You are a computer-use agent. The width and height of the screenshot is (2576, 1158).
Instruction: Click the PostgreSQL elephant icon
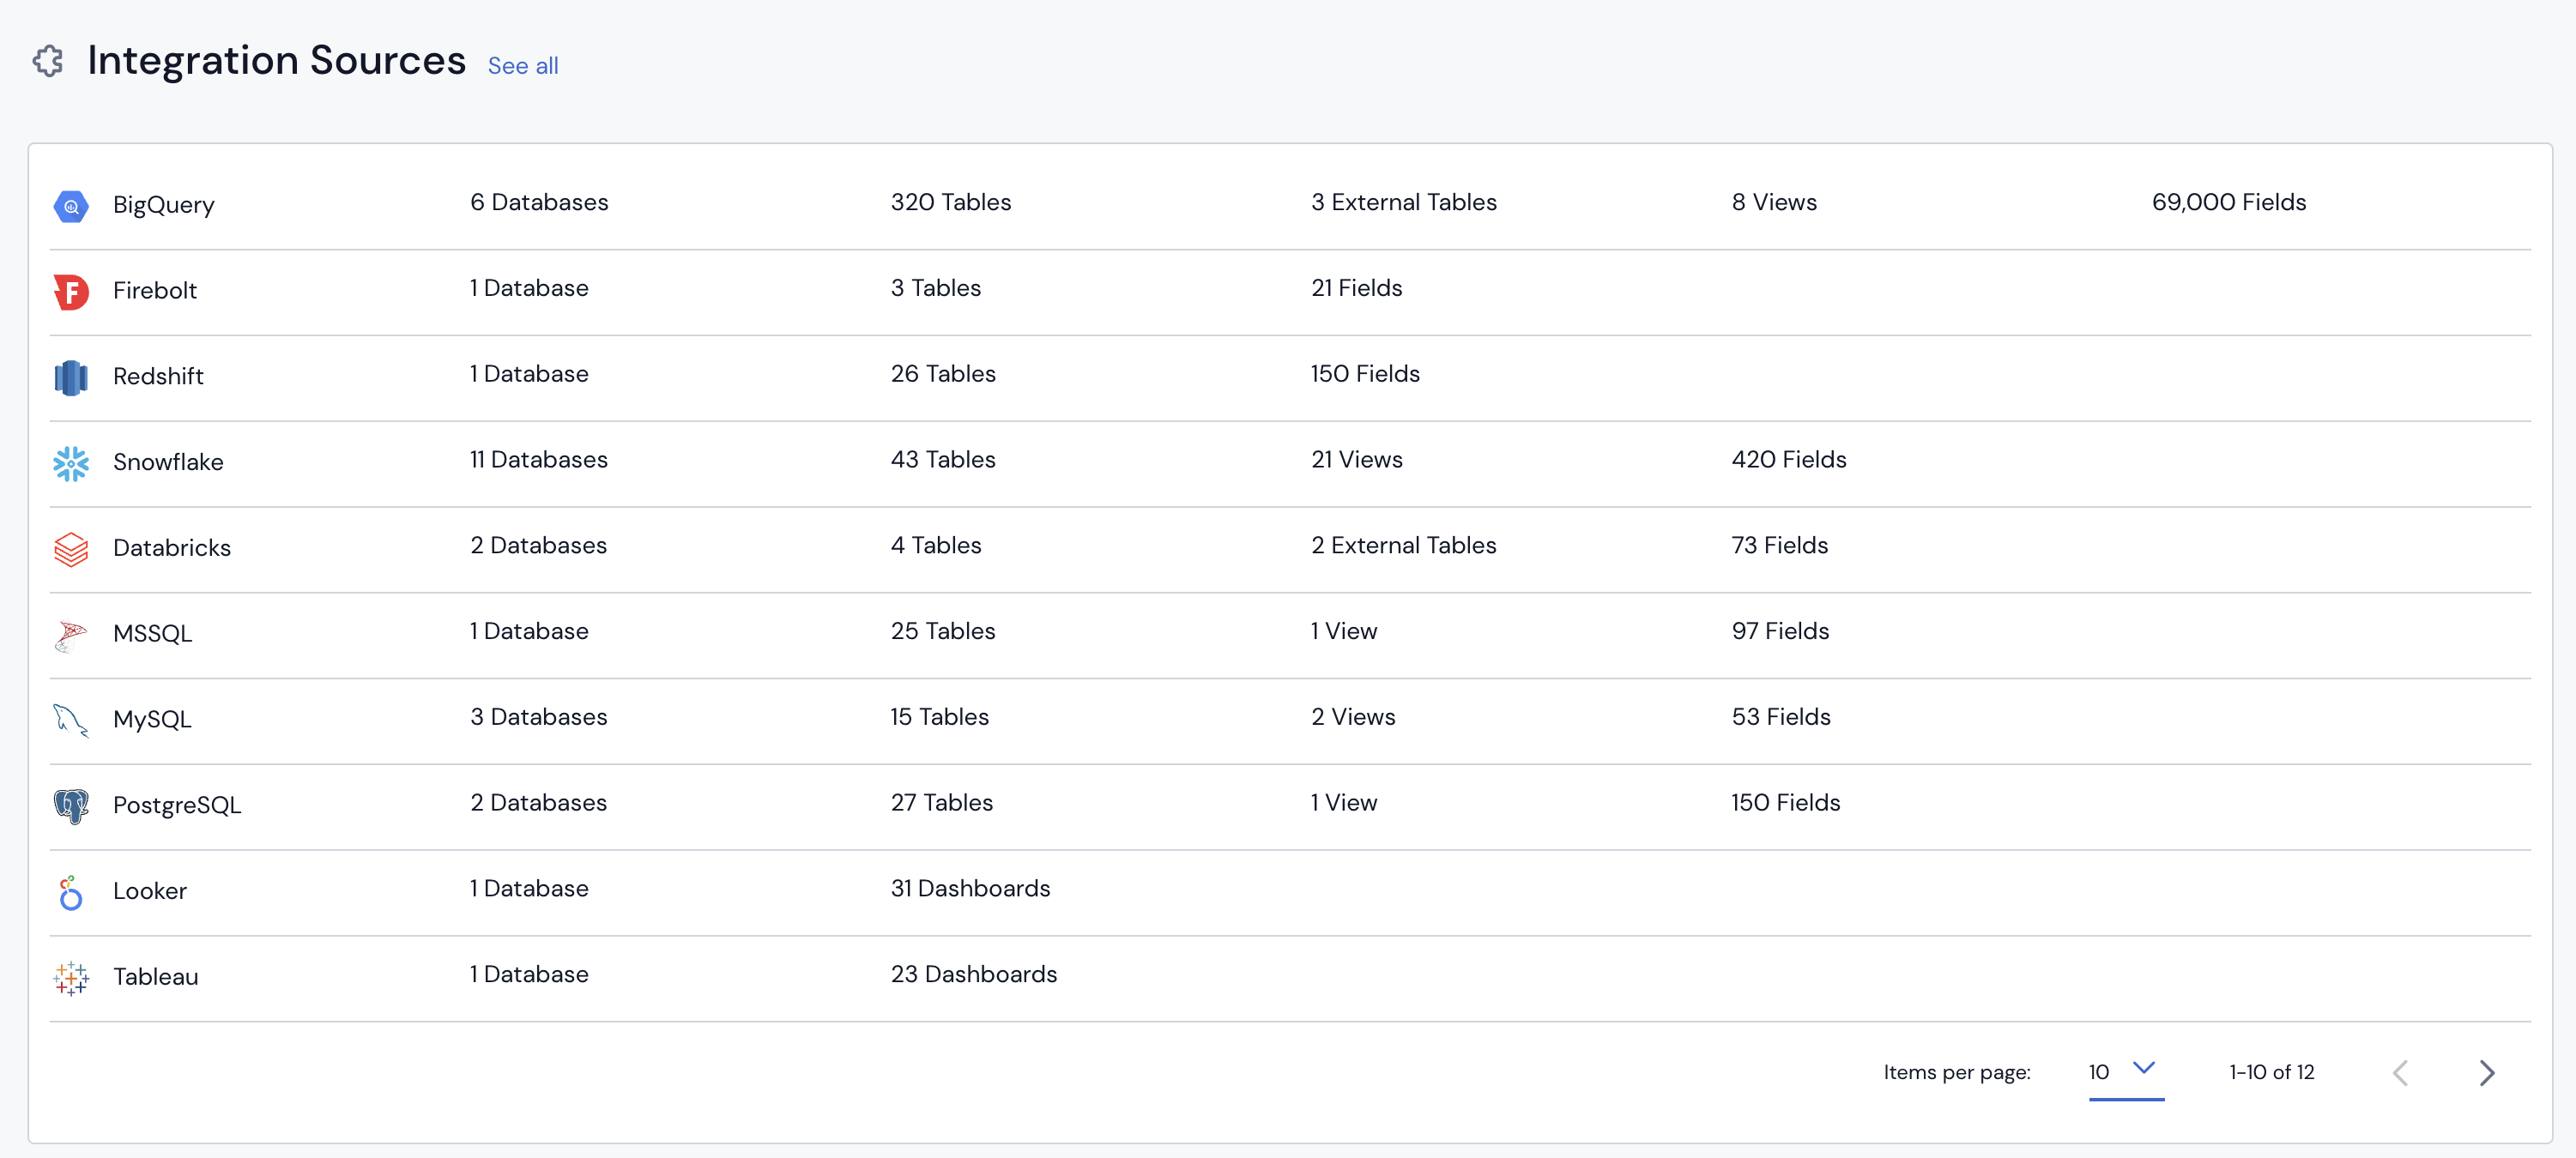(x=71, y=806)
